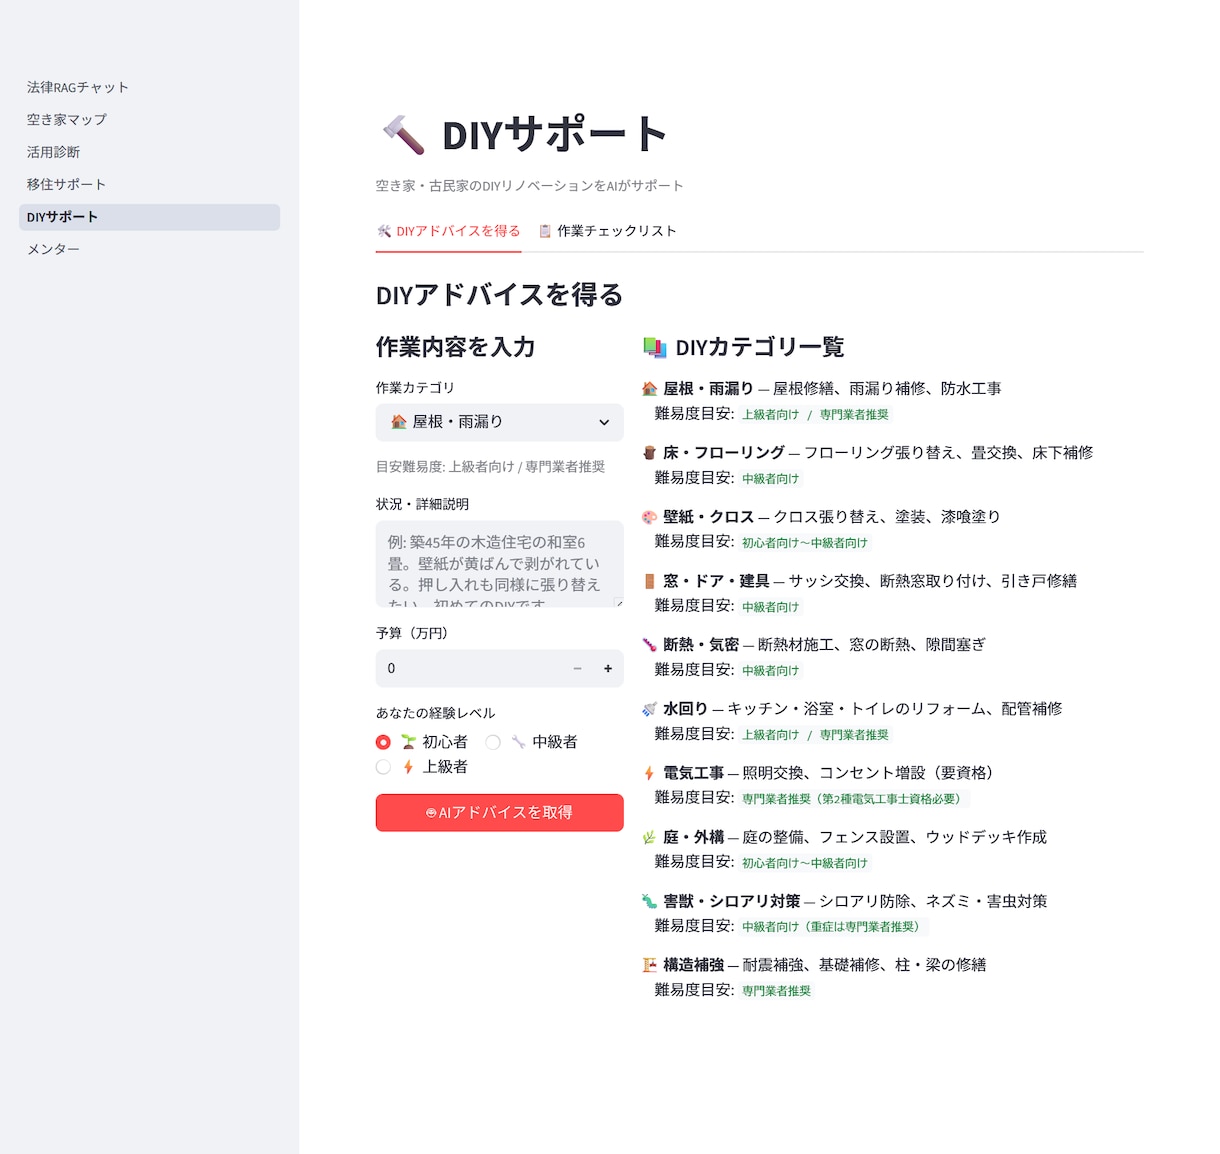The image size is (1220, 1154).
Task: Decrease budget with the minus stepper
Action: click(x=577, y=668)
